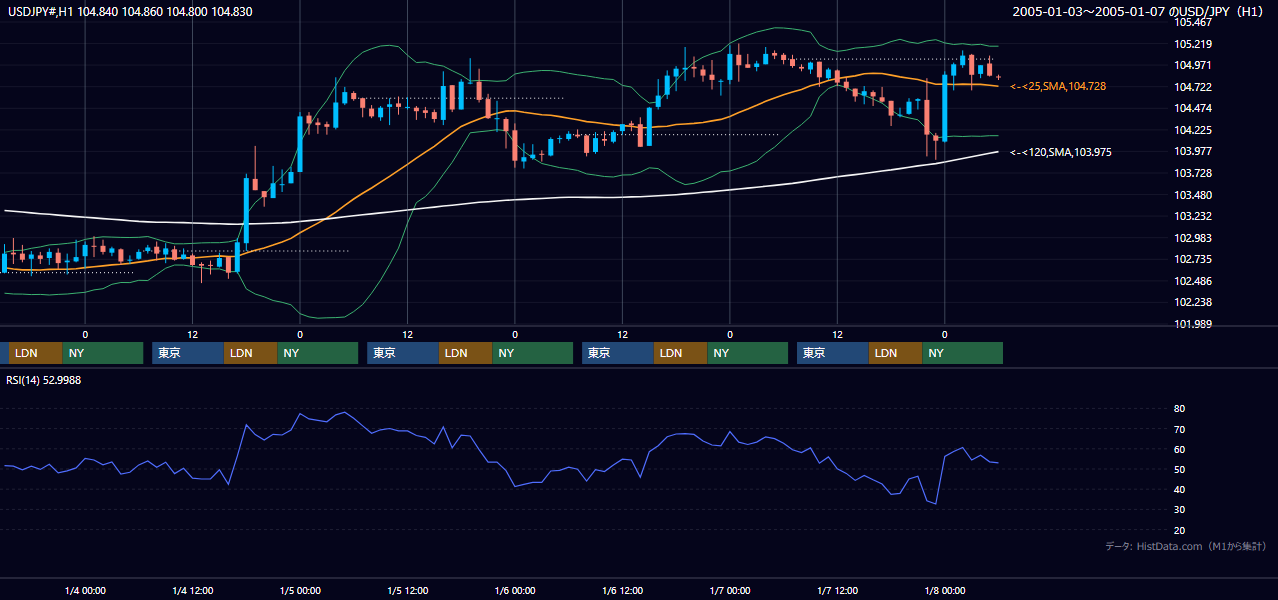Screen dimensions: 1278x600
Task: Click RSI axis level 60
Action: 1180,449
